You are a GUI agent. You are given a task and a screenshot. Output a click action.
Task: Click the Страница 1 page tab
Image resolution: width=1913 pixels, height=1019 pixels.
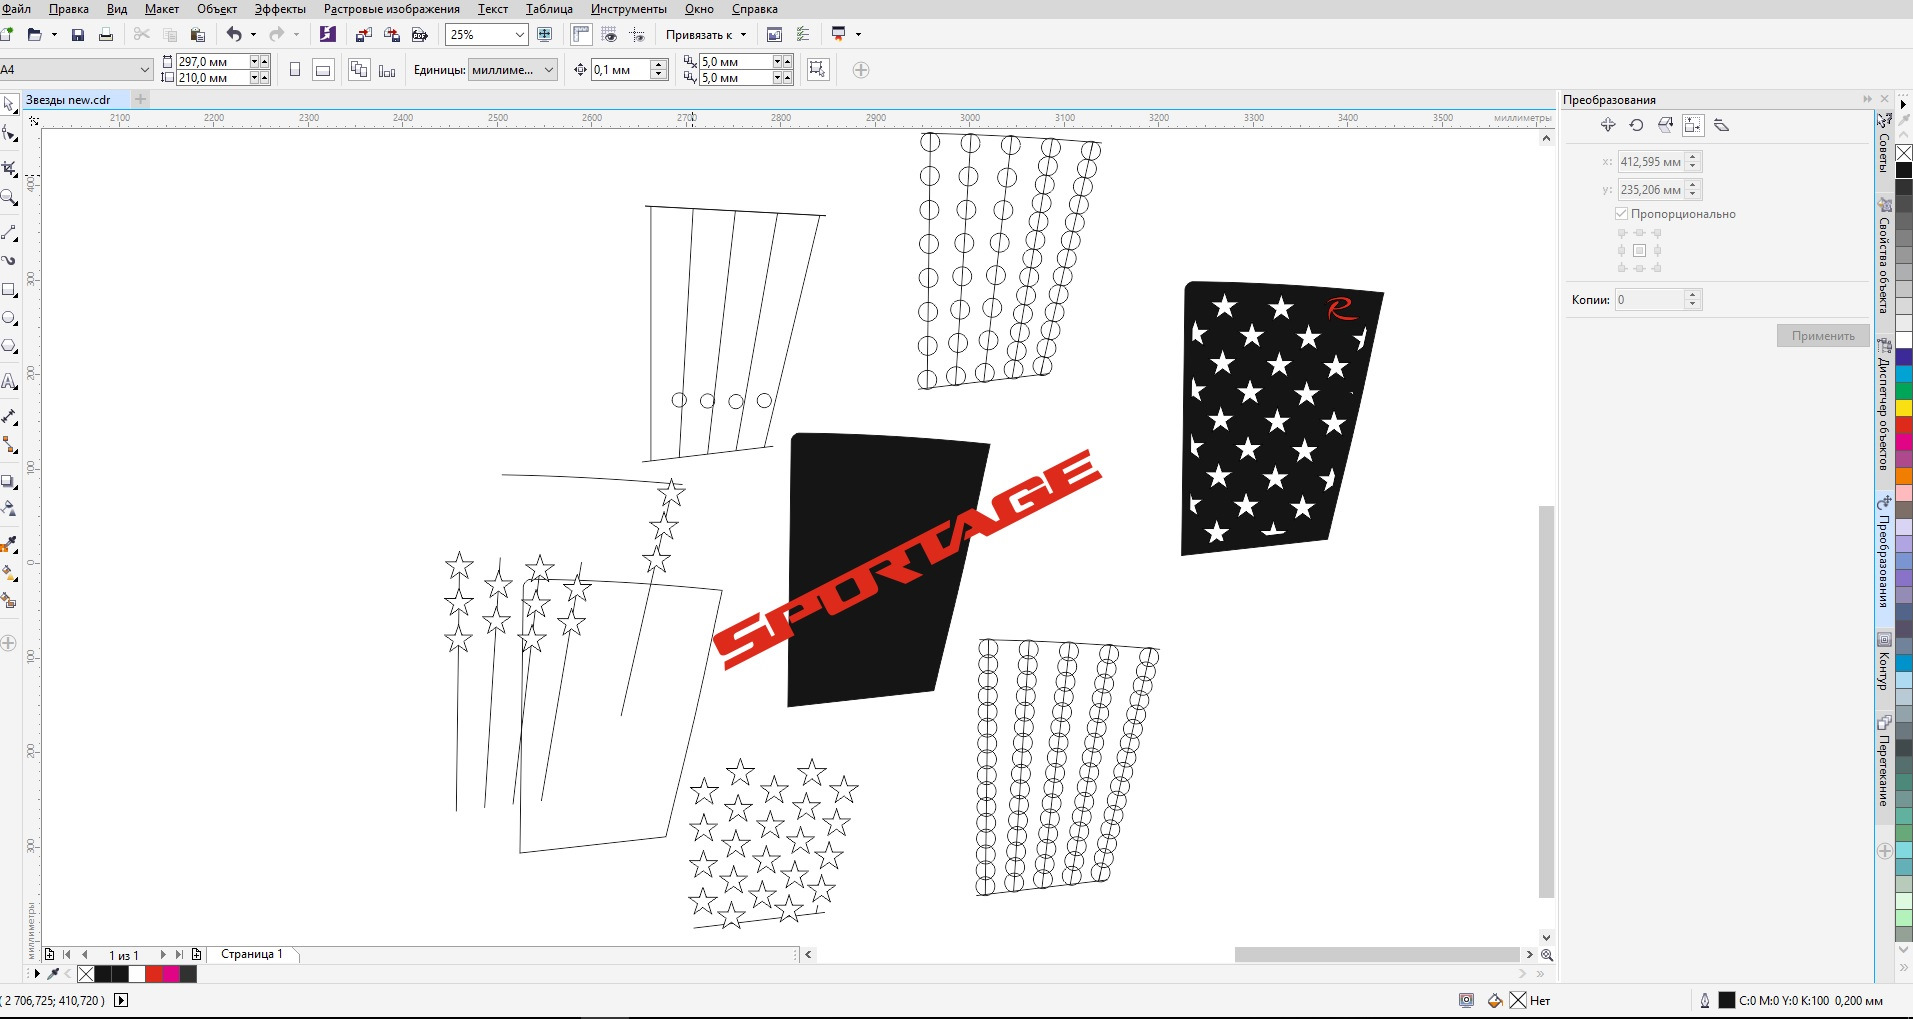click(252, 954)
